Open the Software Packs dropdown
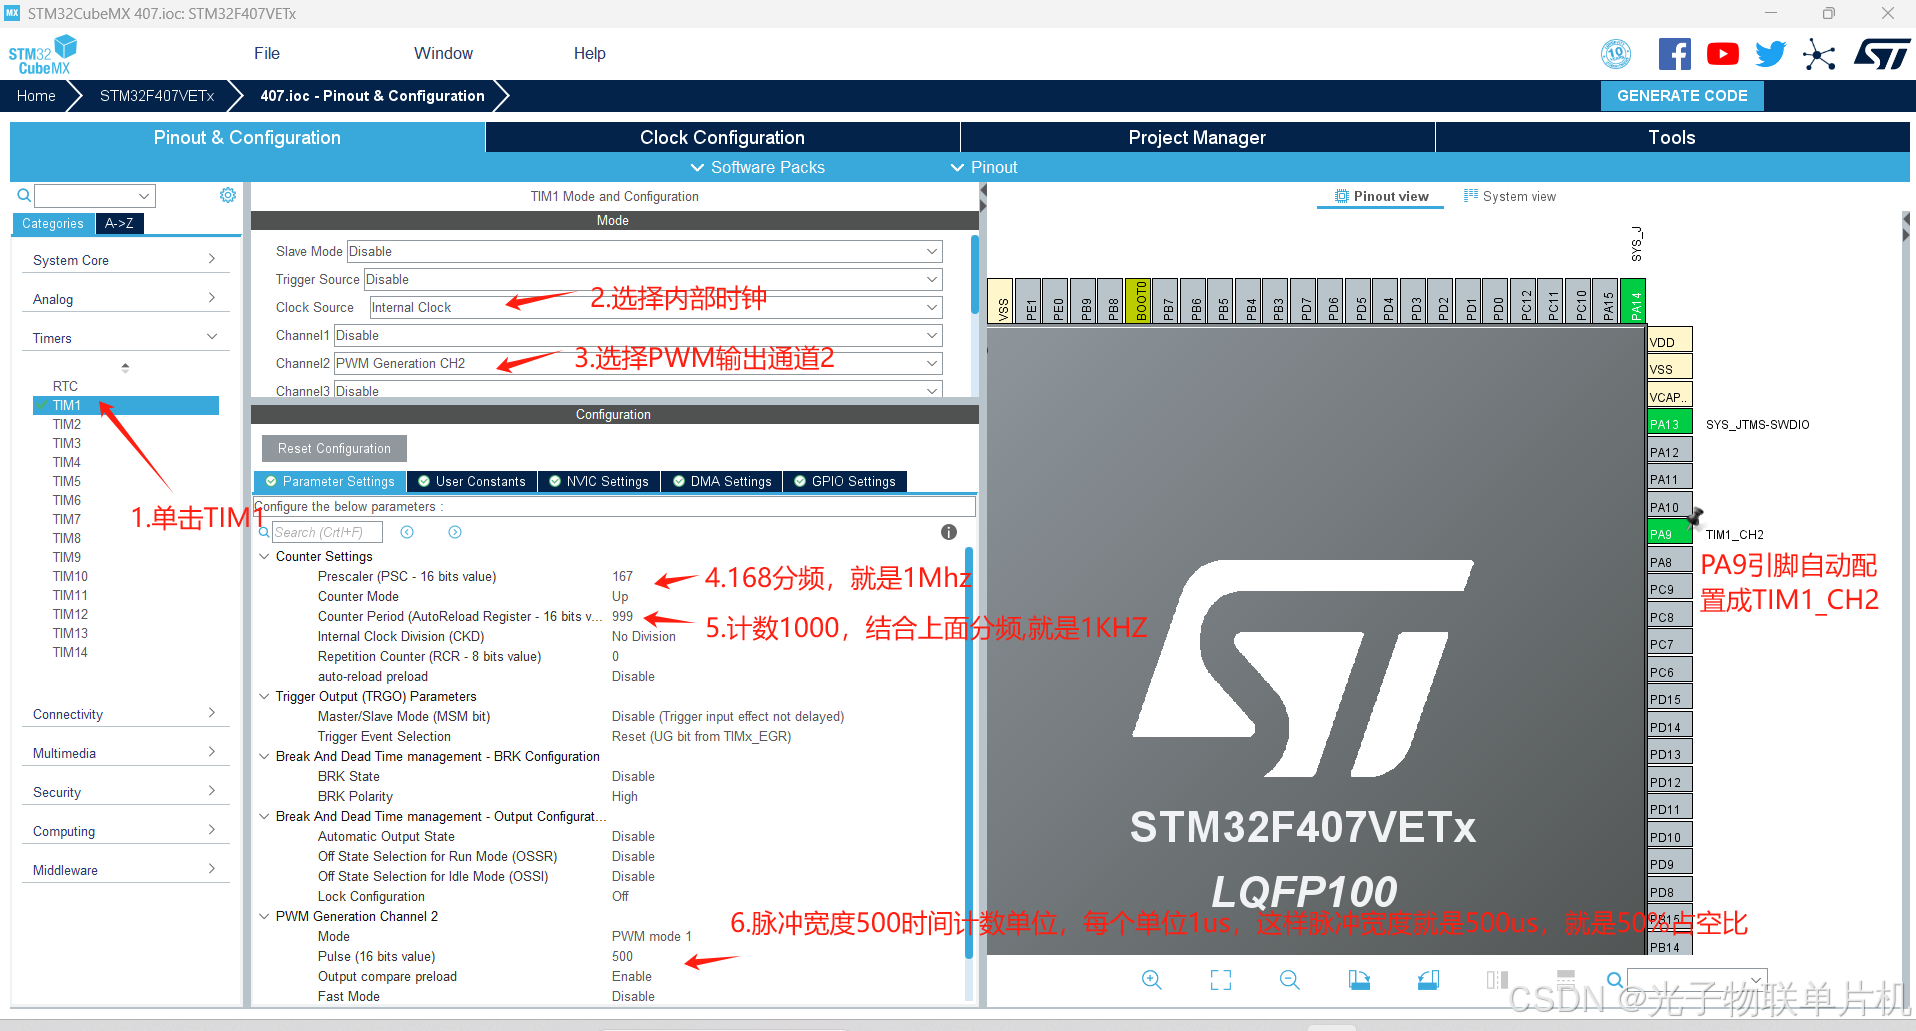The height and width of the screenshot is (1031, 1916). pos(757,167)
